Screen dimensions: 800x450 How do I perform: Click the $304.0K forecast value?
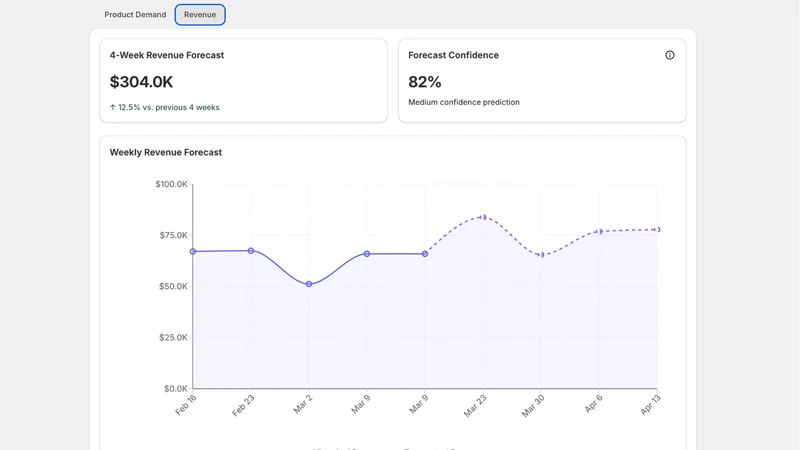(141, 82)
